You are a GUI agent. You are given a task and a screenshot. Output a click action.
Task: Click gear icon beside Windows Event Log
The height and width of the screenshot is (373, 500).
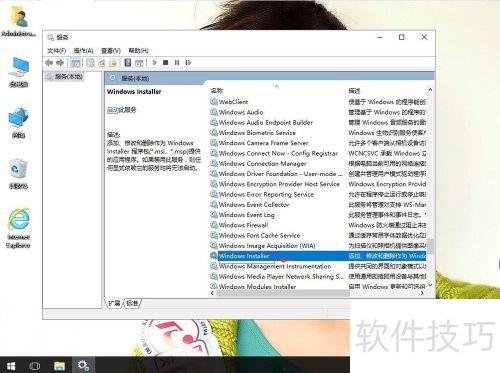point(214,215)
